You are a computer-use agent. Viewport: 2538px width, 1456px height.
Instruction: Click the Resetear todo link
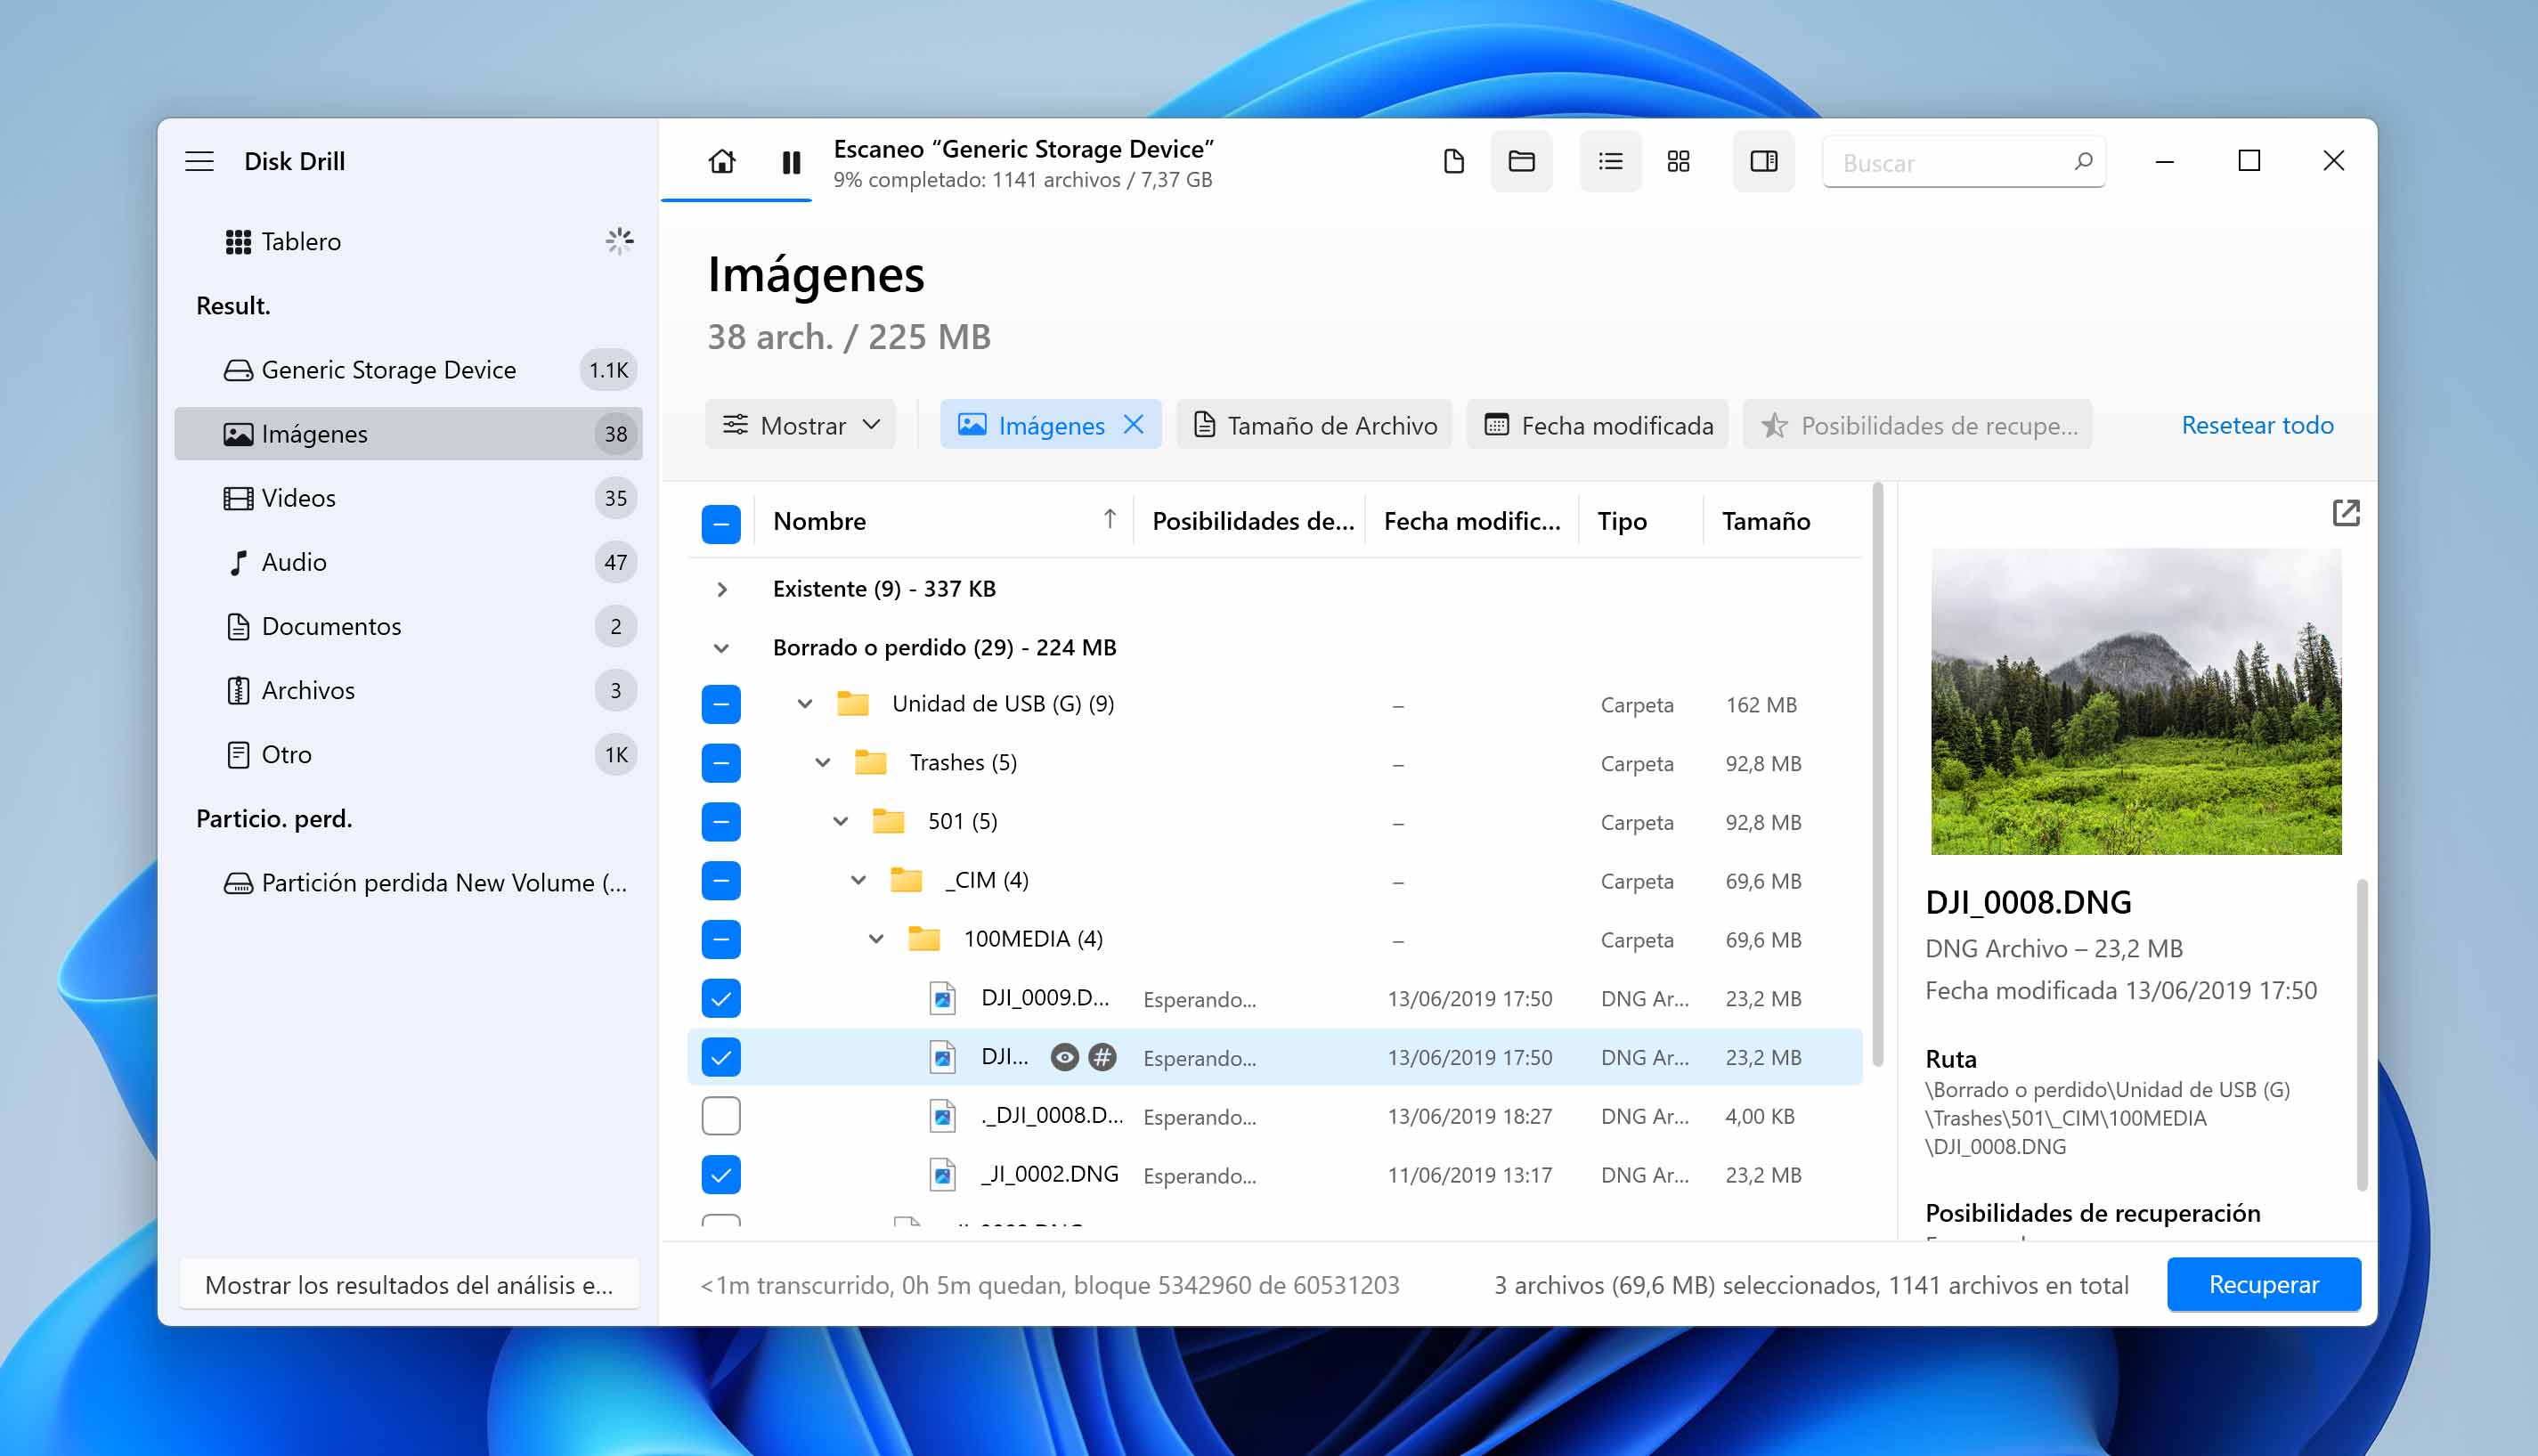coord(2258,425)
